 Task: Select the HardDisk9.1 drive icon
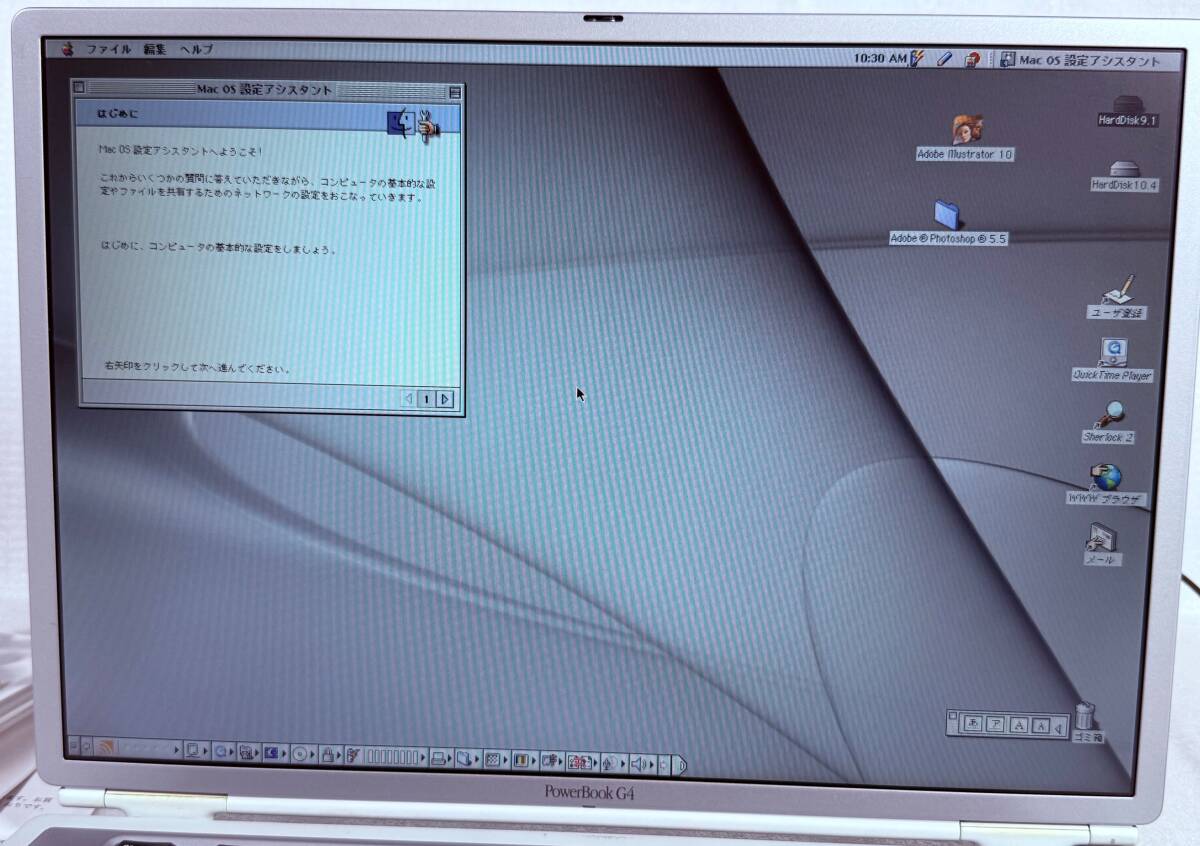tap(1127, 104)
